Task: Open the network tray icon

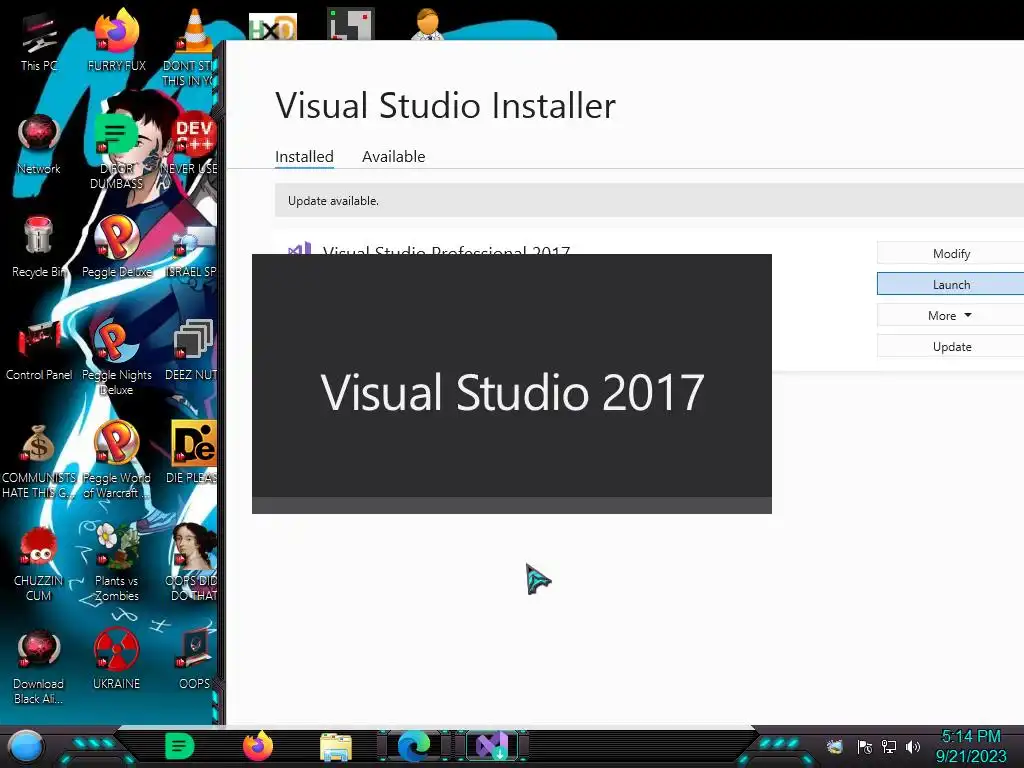Action: coord(889,747)
